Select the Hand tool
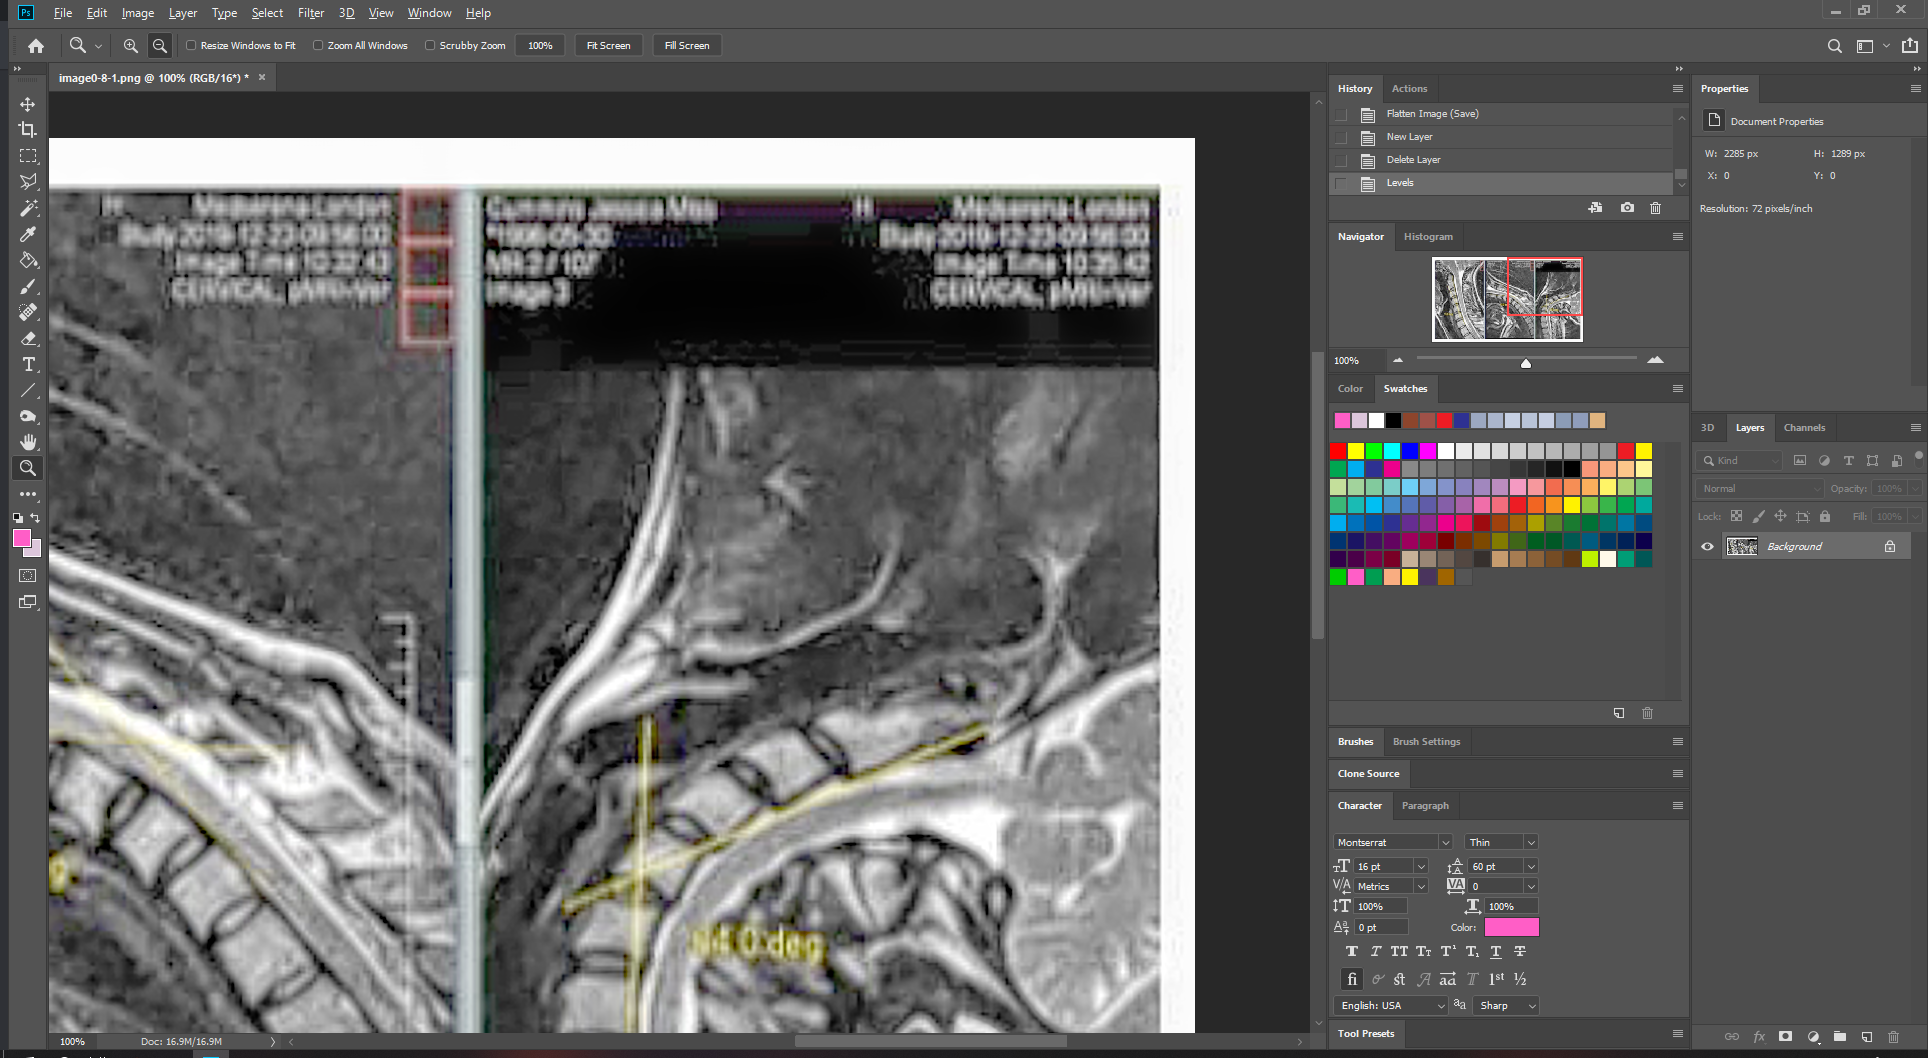The width and height of the screenshot is (1928, 1058). click(x=28, y=442)
